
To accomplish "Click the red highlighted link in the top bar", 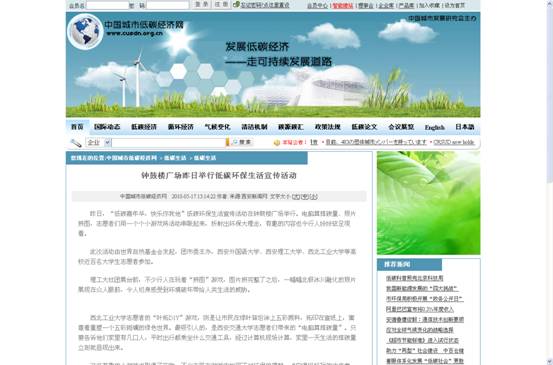I will [342, 5].
